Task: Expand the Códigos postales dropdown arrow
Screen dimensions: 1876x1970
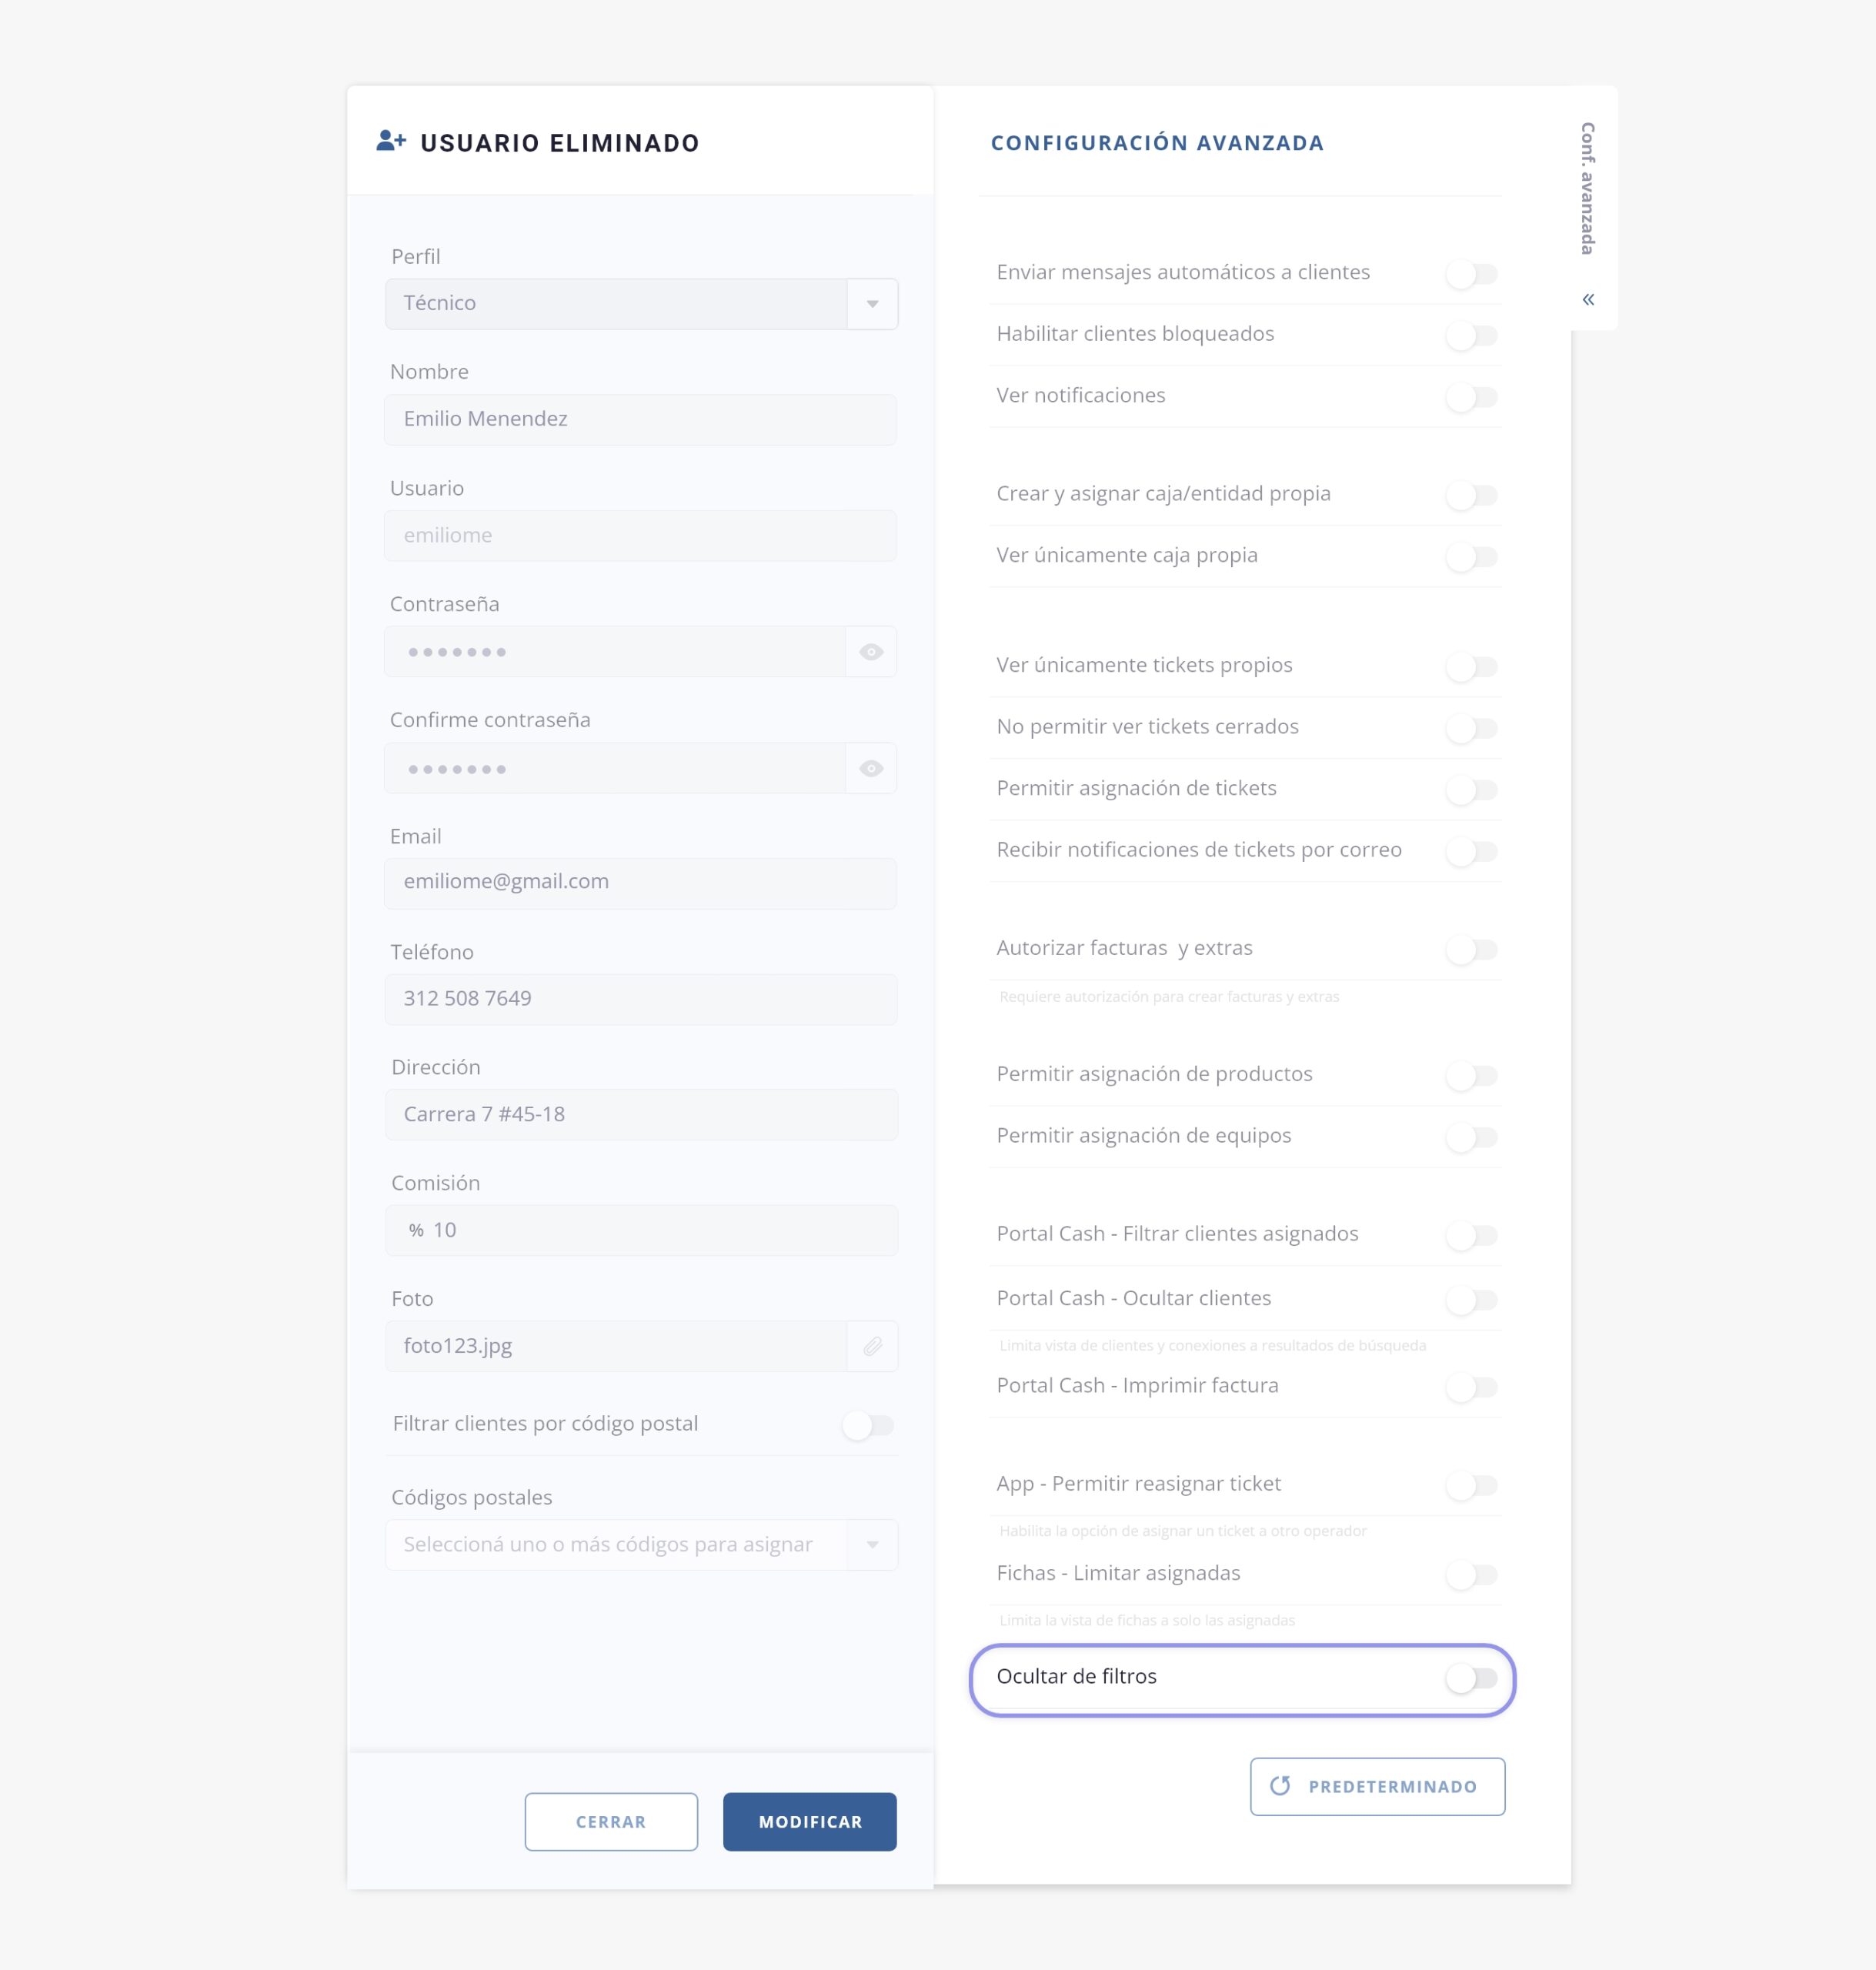Action: [872, 1545]
